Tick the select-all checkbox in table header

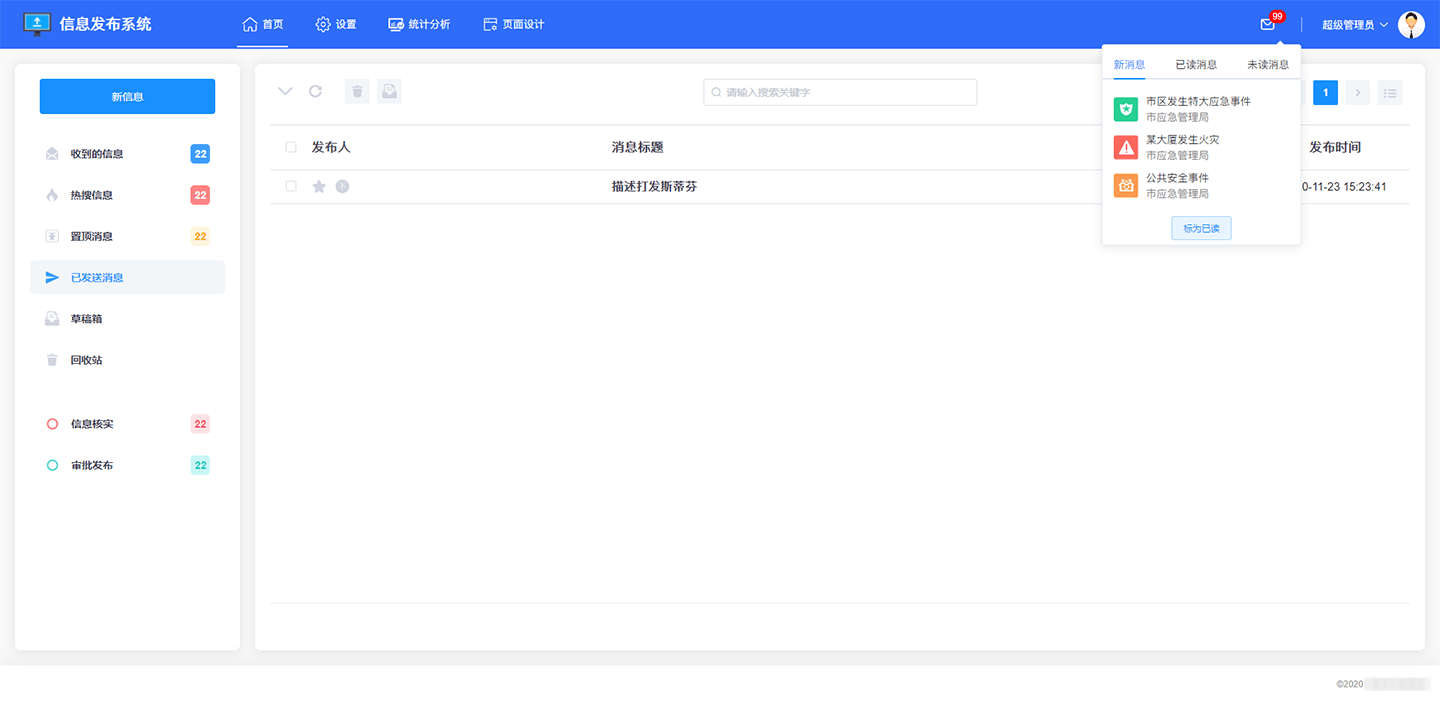coord(291,147)
